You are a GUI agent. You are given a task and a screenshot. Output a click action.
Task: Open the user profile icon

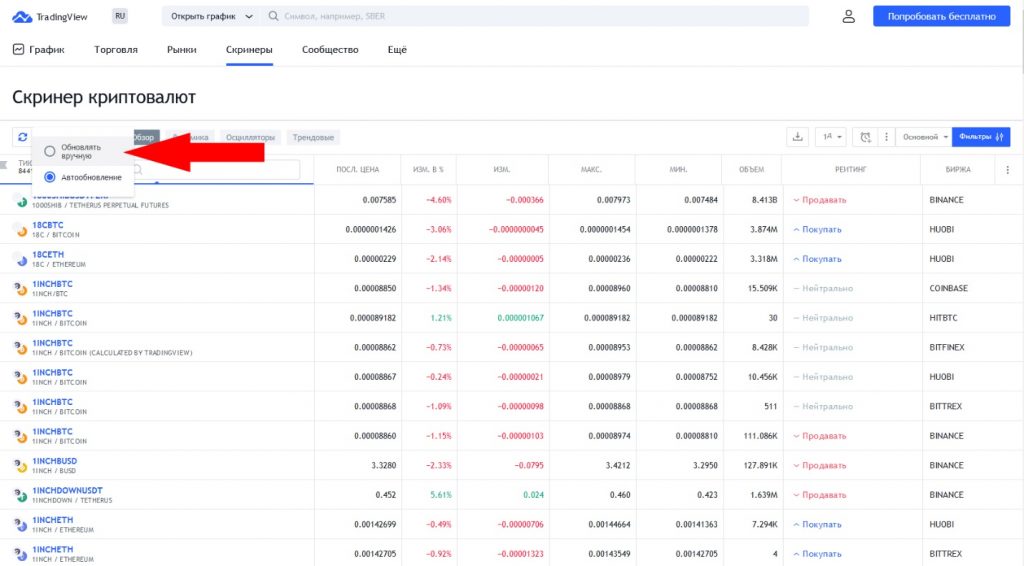(x=848, y=16)
